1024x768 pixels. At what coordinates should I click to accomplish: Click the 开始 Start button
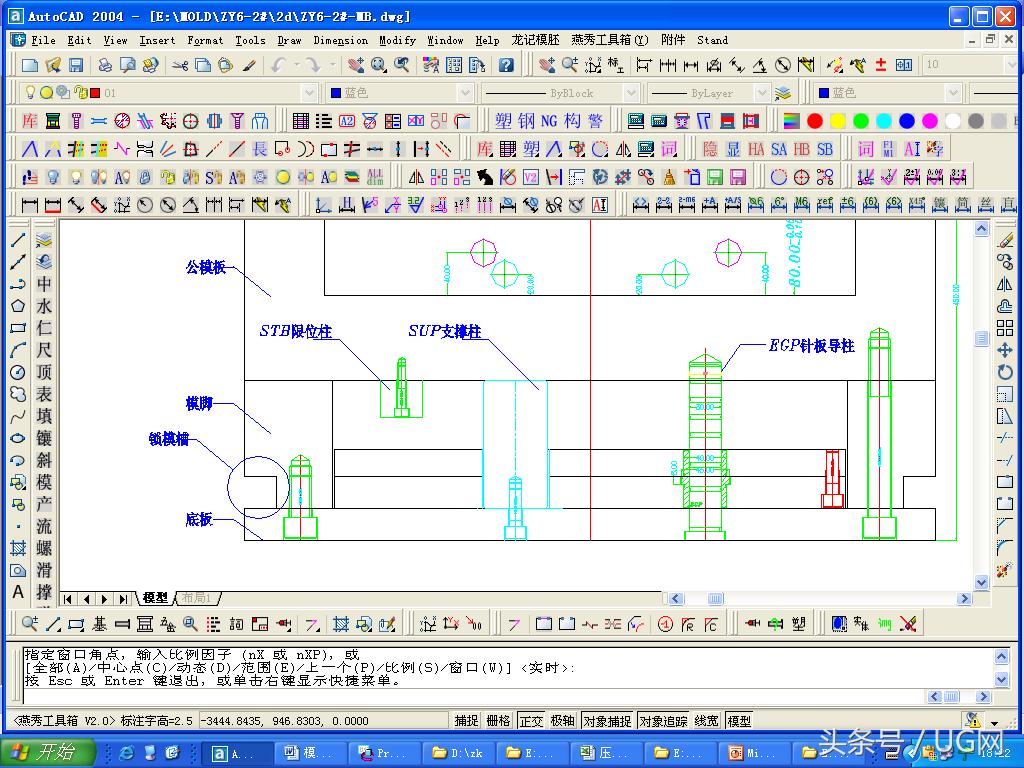click(48, 753)
